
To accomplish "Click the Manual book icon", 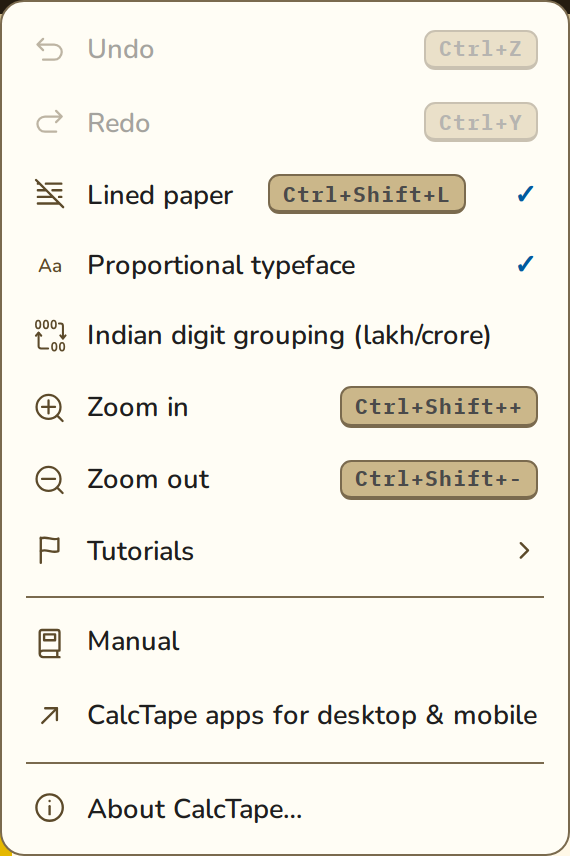I will pyautogui.click(x=49, y=643).
